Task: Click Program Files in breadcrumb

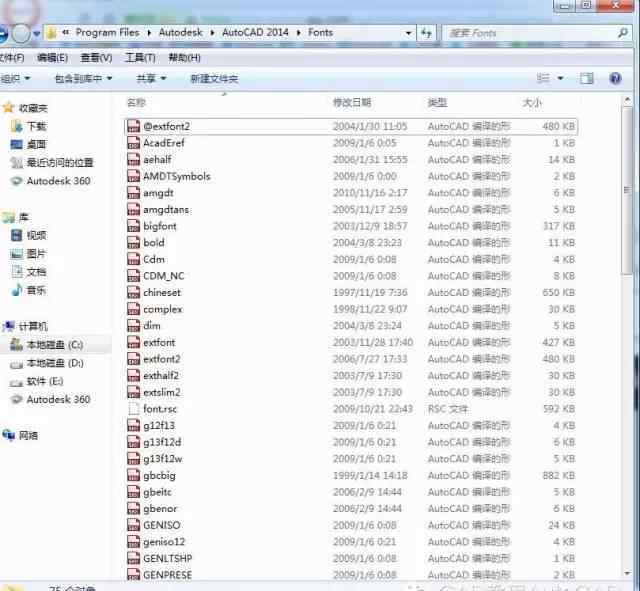Action: [108, 33]
